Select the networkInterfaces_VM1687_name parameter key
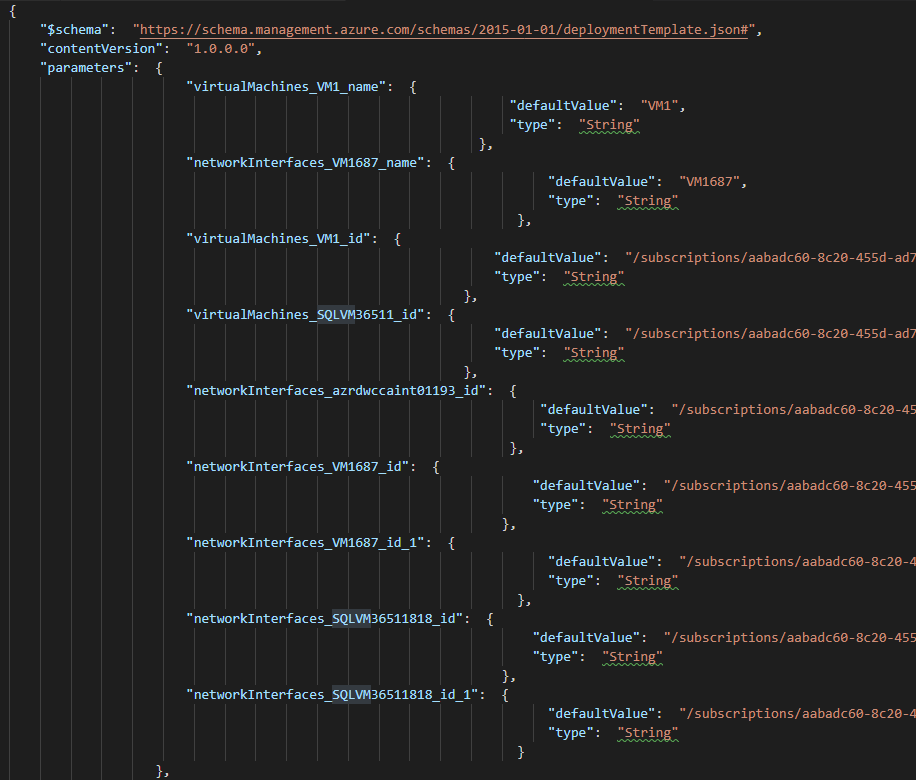 pyautogui.click(x=308, y=163)
